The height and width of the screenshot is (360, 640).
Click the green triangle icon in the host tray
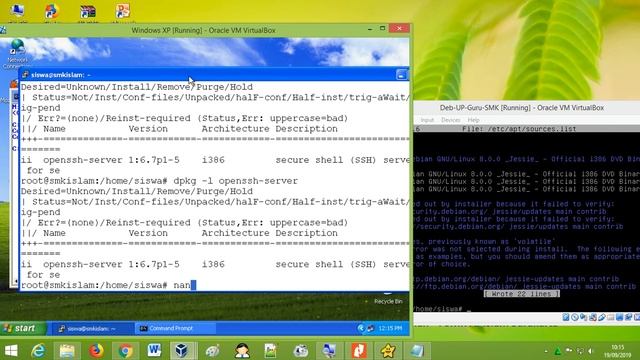[x=557, y=351]
